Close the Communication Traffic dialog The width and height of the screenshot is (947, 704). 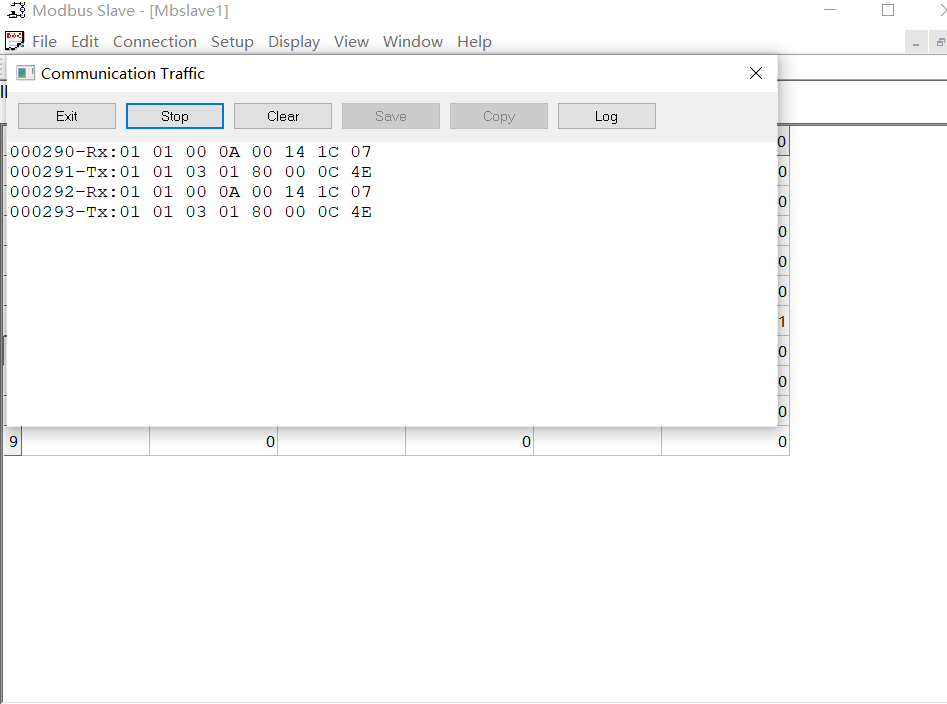coord(755,73)
